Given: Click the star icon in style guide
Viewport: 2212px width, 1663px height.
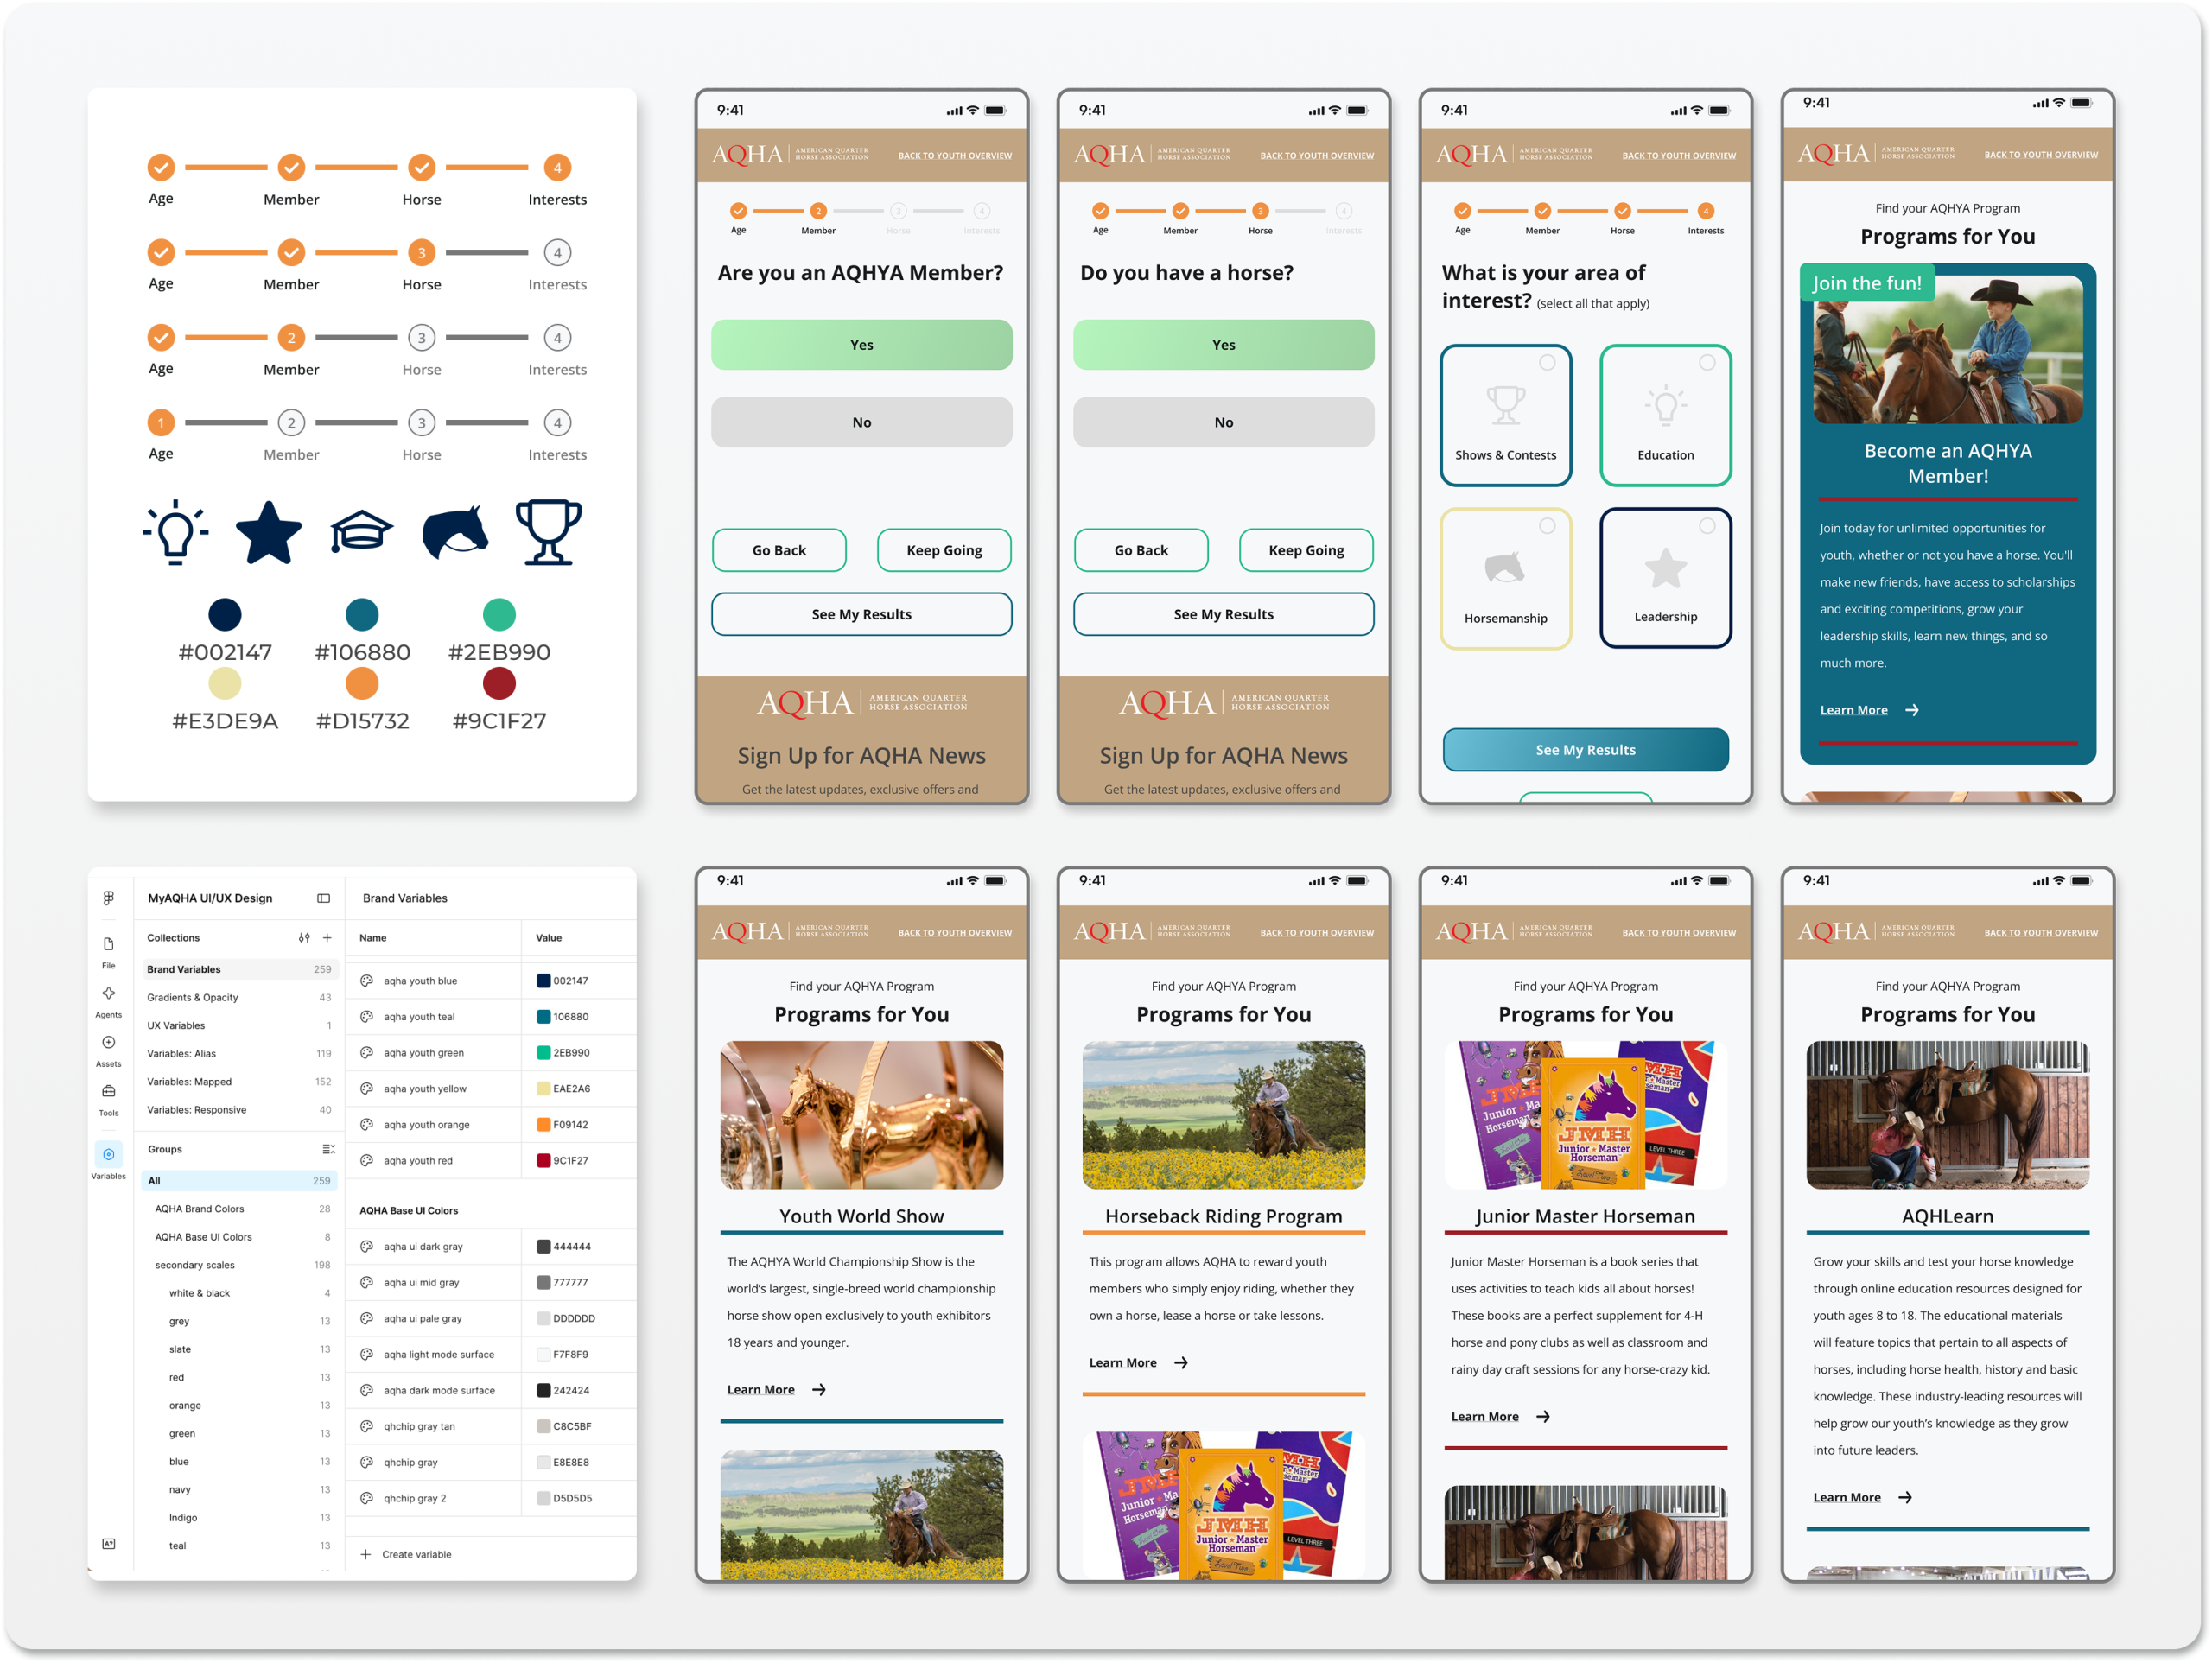Looking at the screenshot, I should [x=268, y=533].
